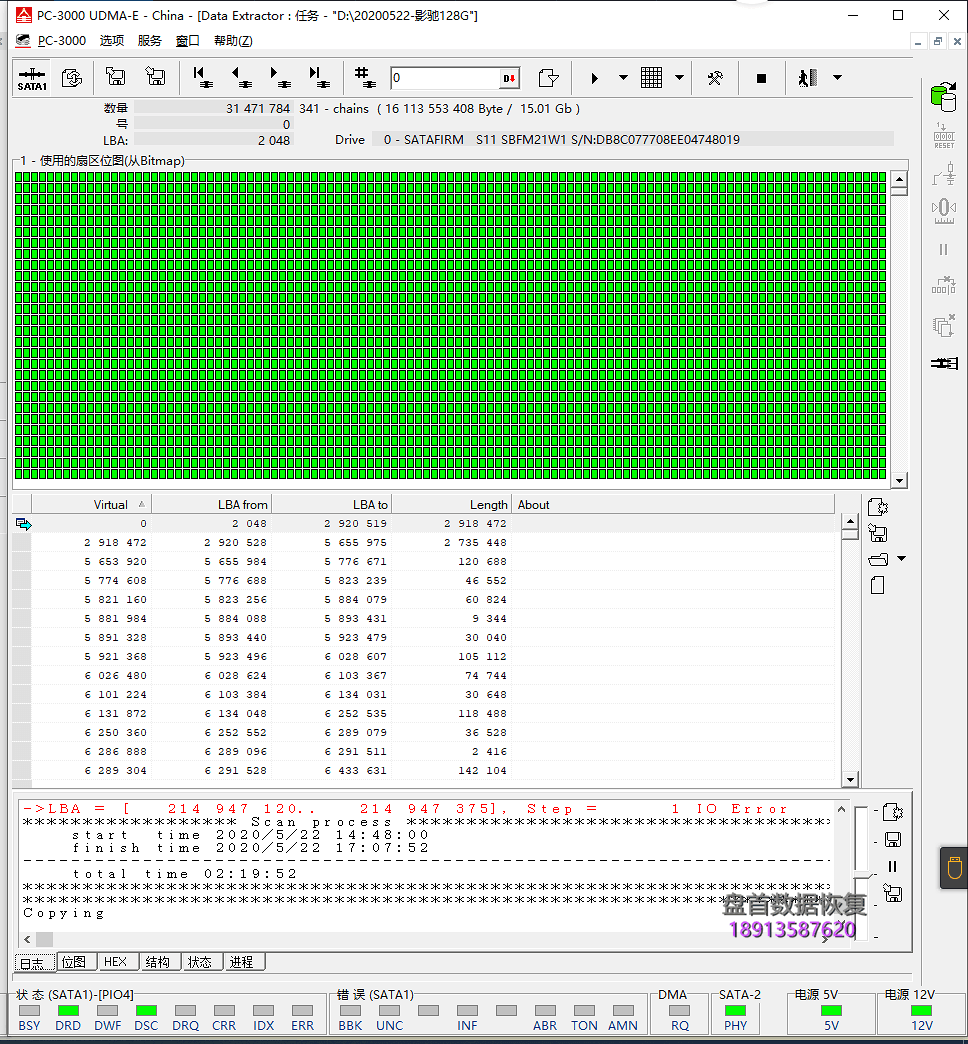Click chain table scrollbar down arrow
The height and width of the screenshot is (1044, 968).
point(849,779)
